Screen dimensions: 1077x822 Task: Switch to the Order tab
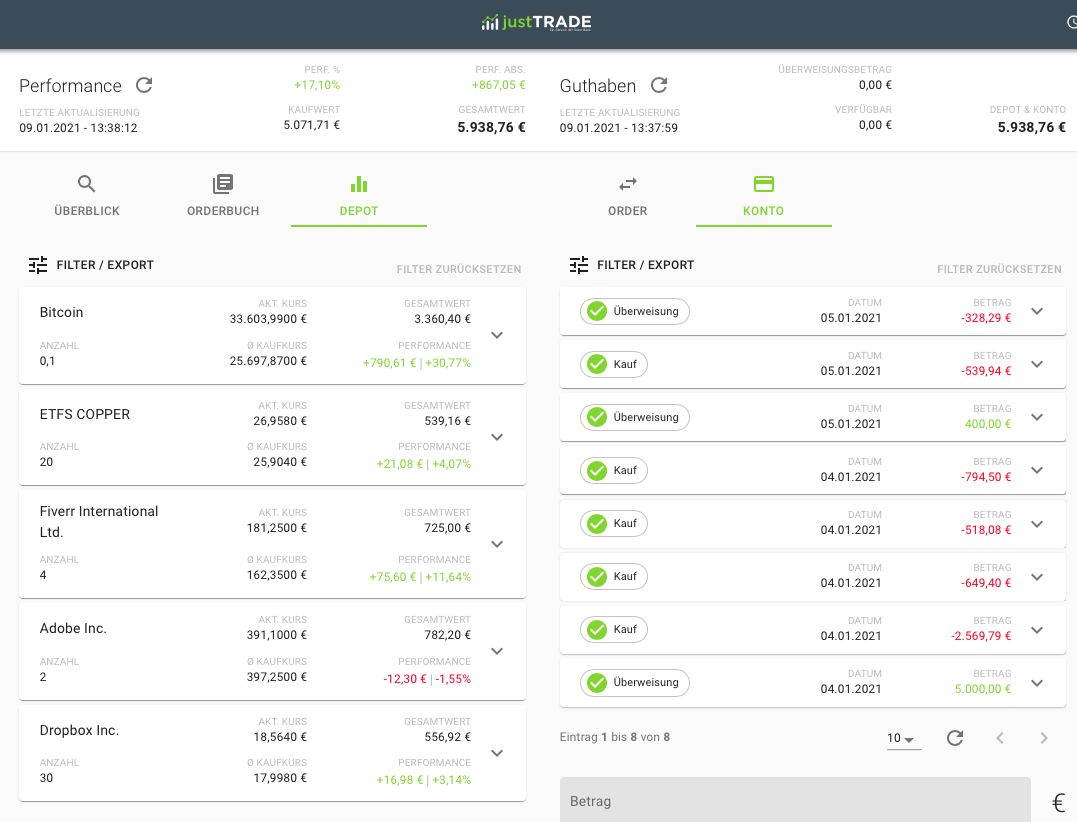(628, 196)
